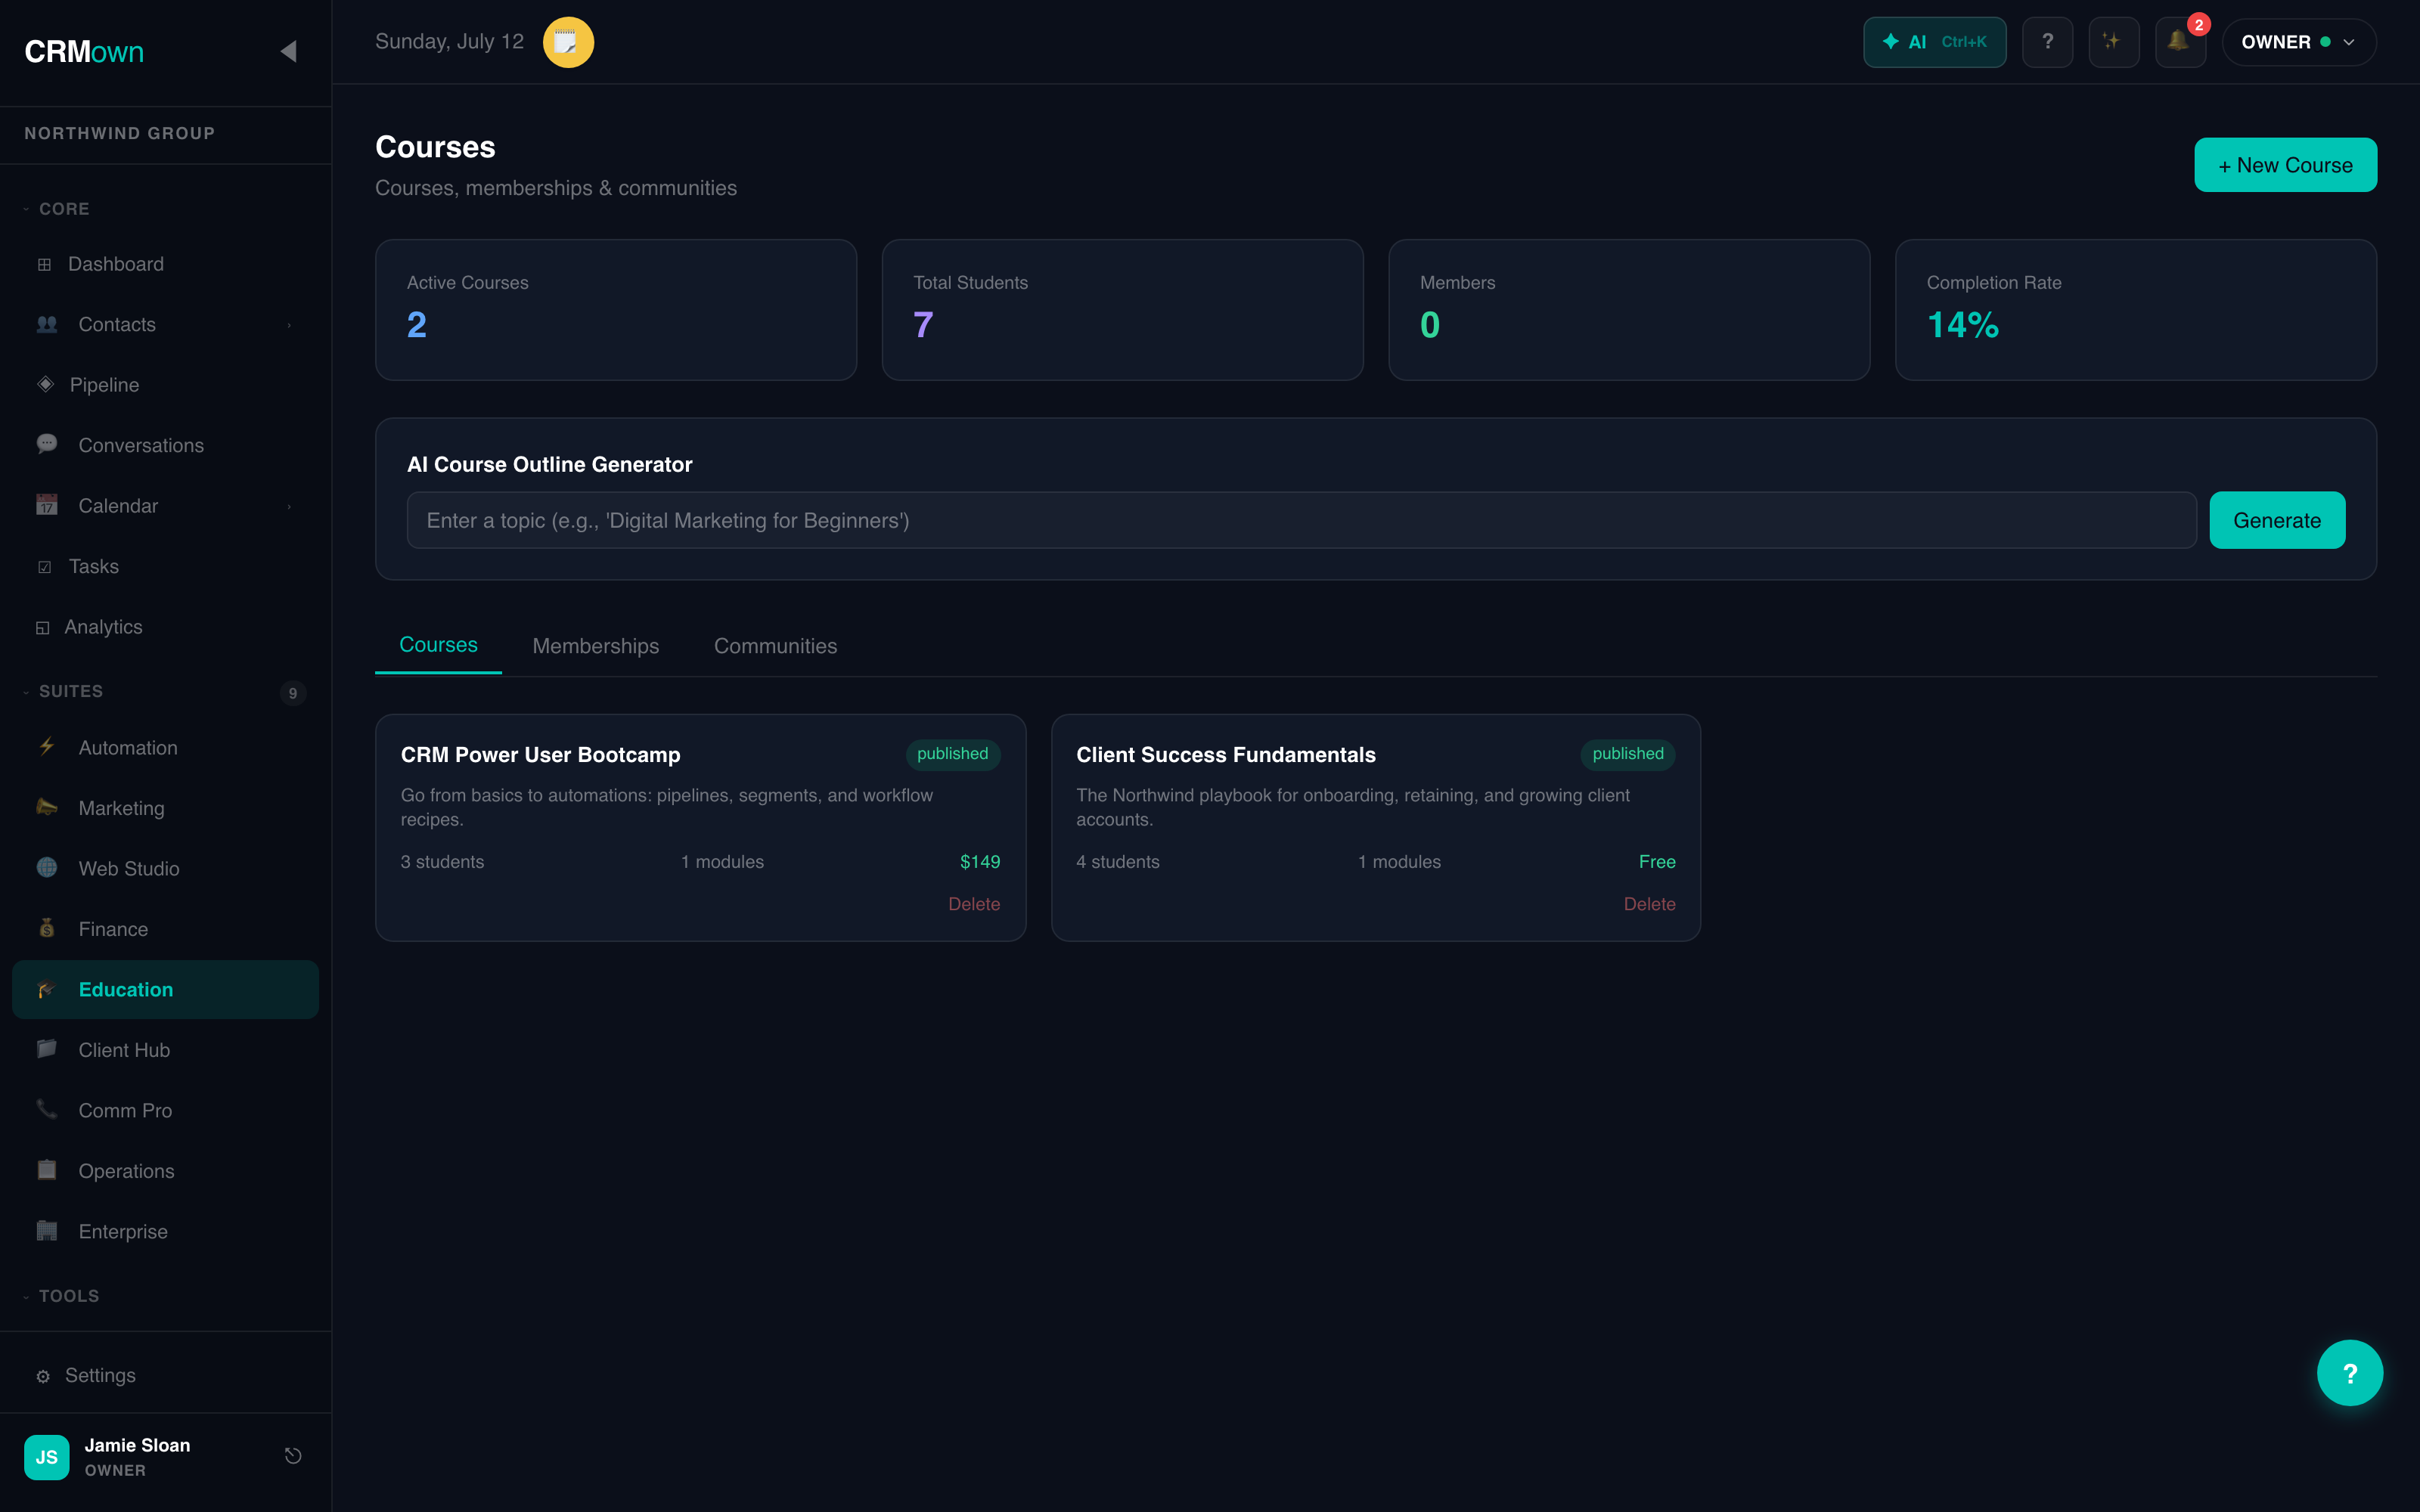This screenshot has height=1512, width=2420.
Task: Click the Finance money bag icon
Action: pos(47,928)
